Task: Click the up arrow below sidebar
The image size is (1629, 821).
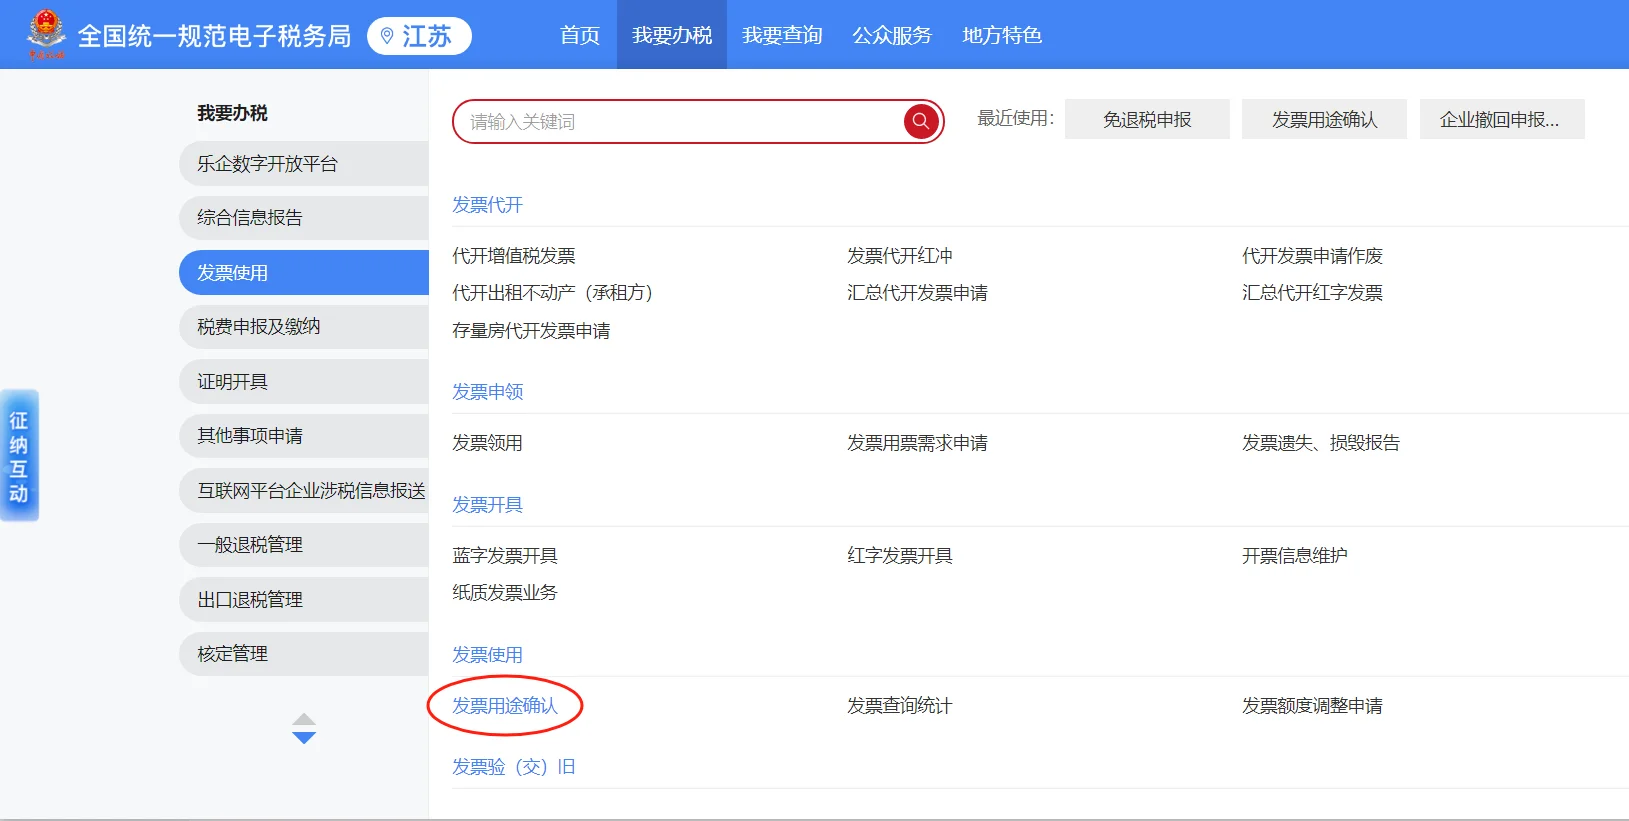Action: point(304,720)
